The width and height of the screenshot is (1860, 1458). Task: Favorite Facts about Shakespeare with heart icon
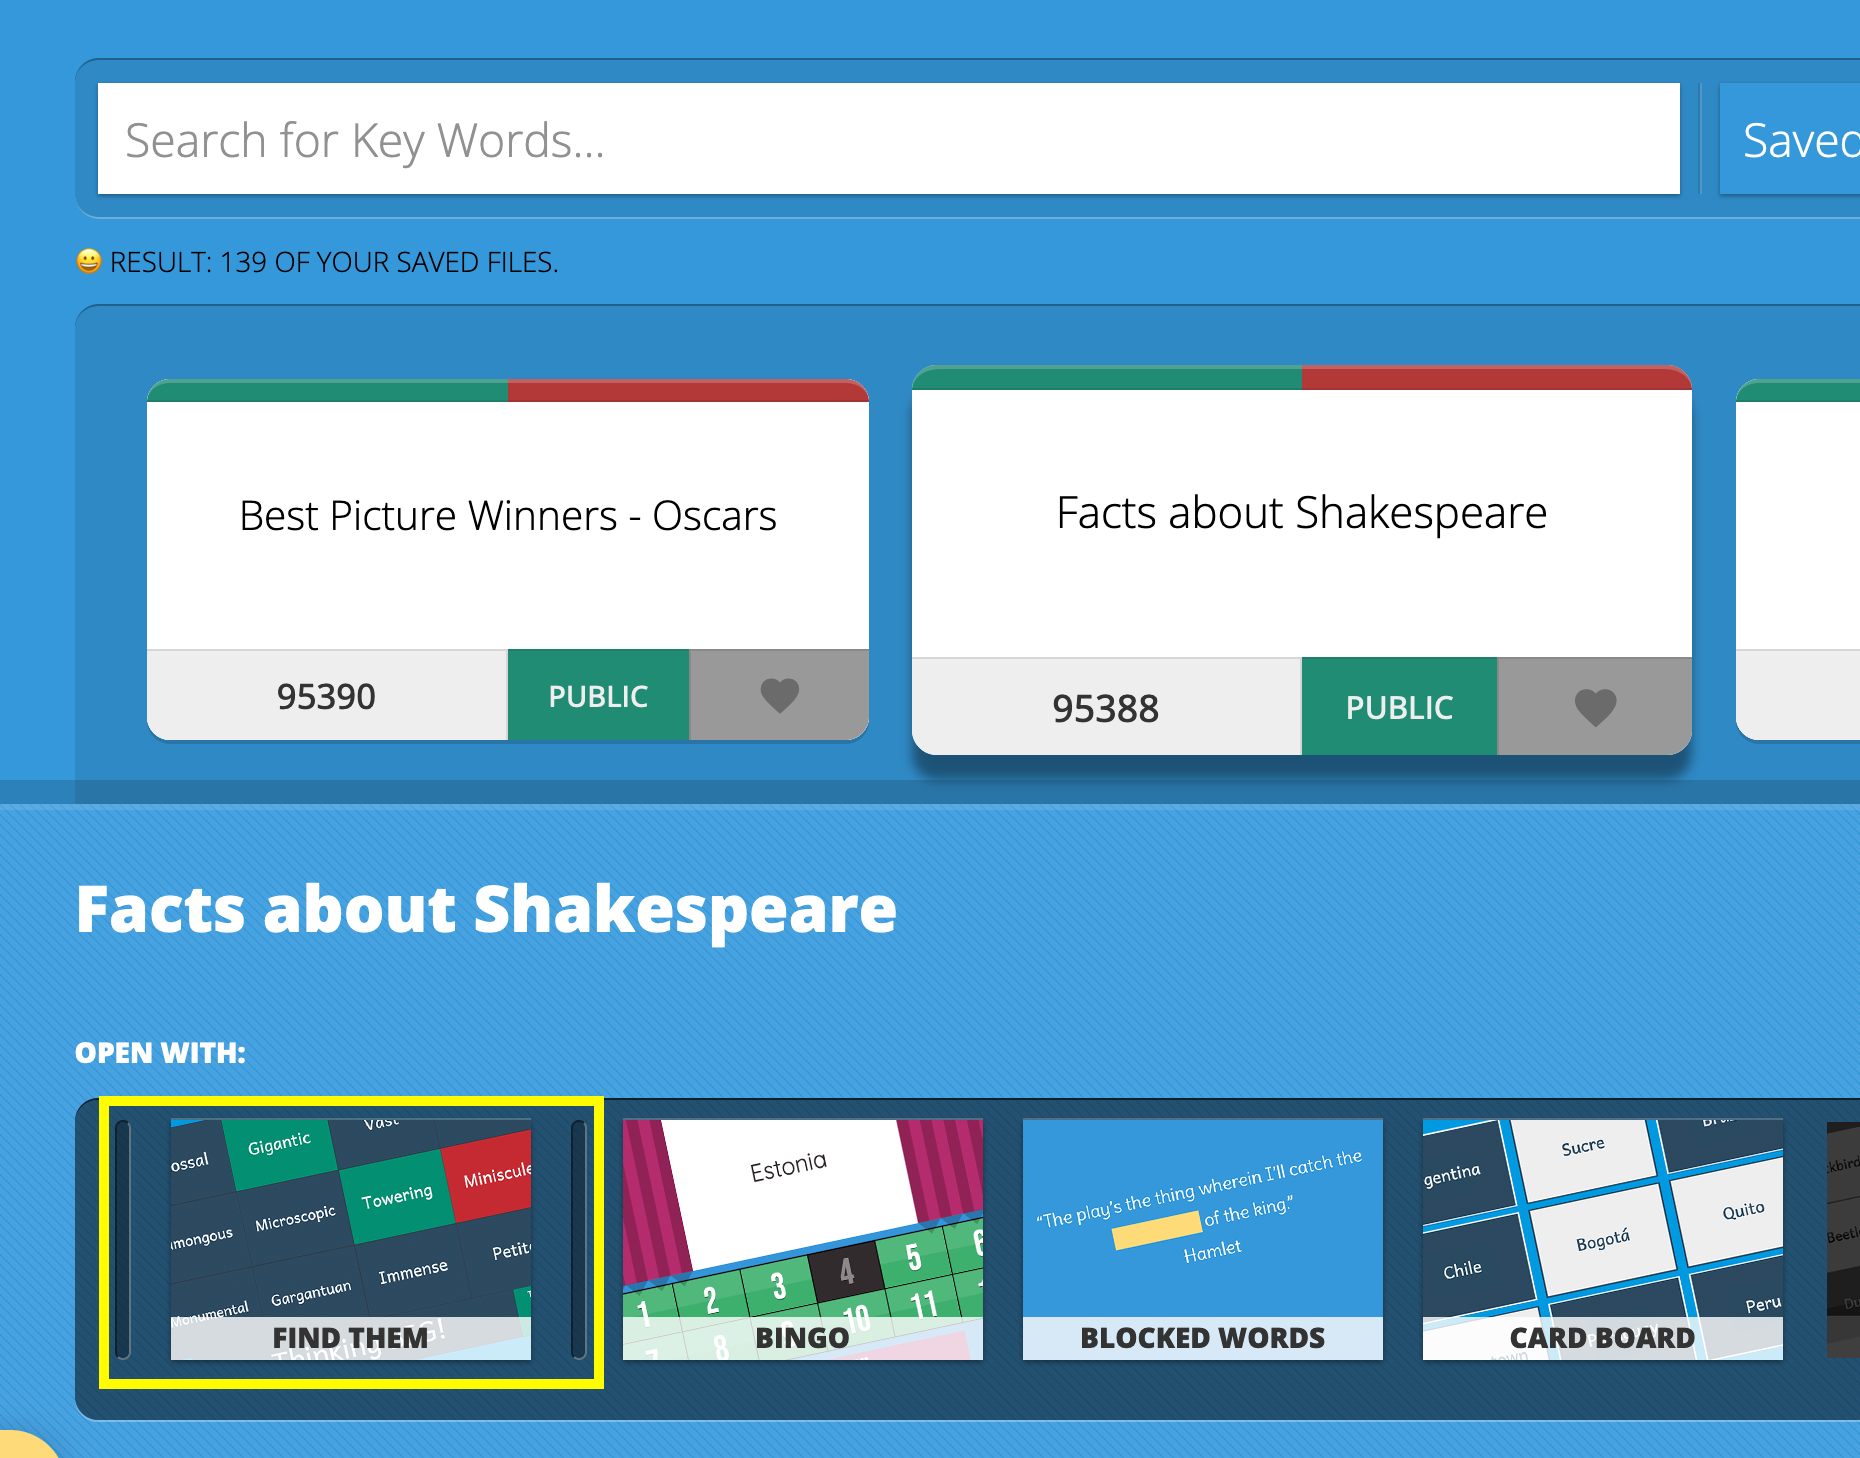pyautogui.click(x=1595, y=707)
